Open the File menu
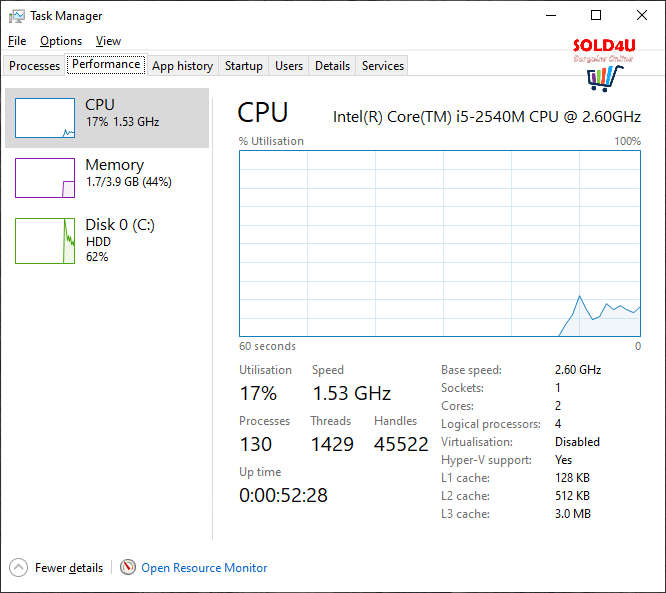This screenshot has height=593, width=666. pos(17,41)
